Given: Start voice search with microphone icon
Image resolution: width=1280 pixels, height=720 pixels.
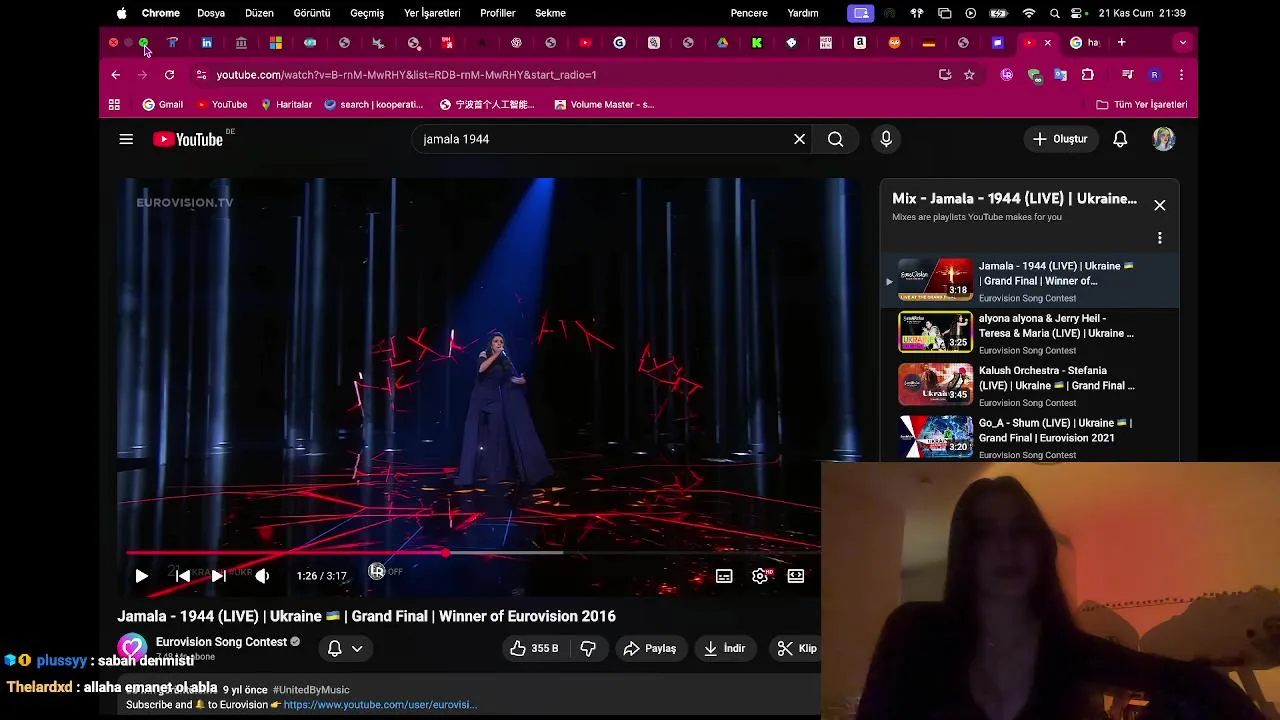Looking at the screenshot, I should click(x=886, y=139).
